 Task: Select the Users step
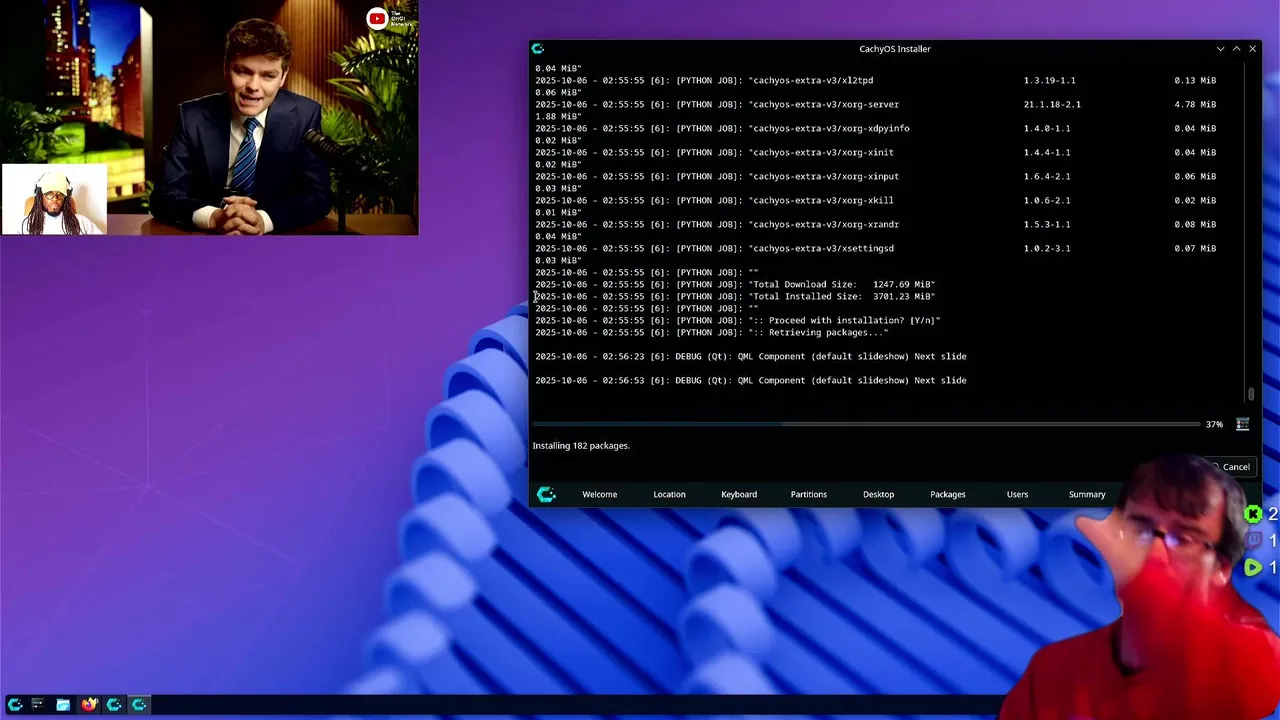(1017, 494)
